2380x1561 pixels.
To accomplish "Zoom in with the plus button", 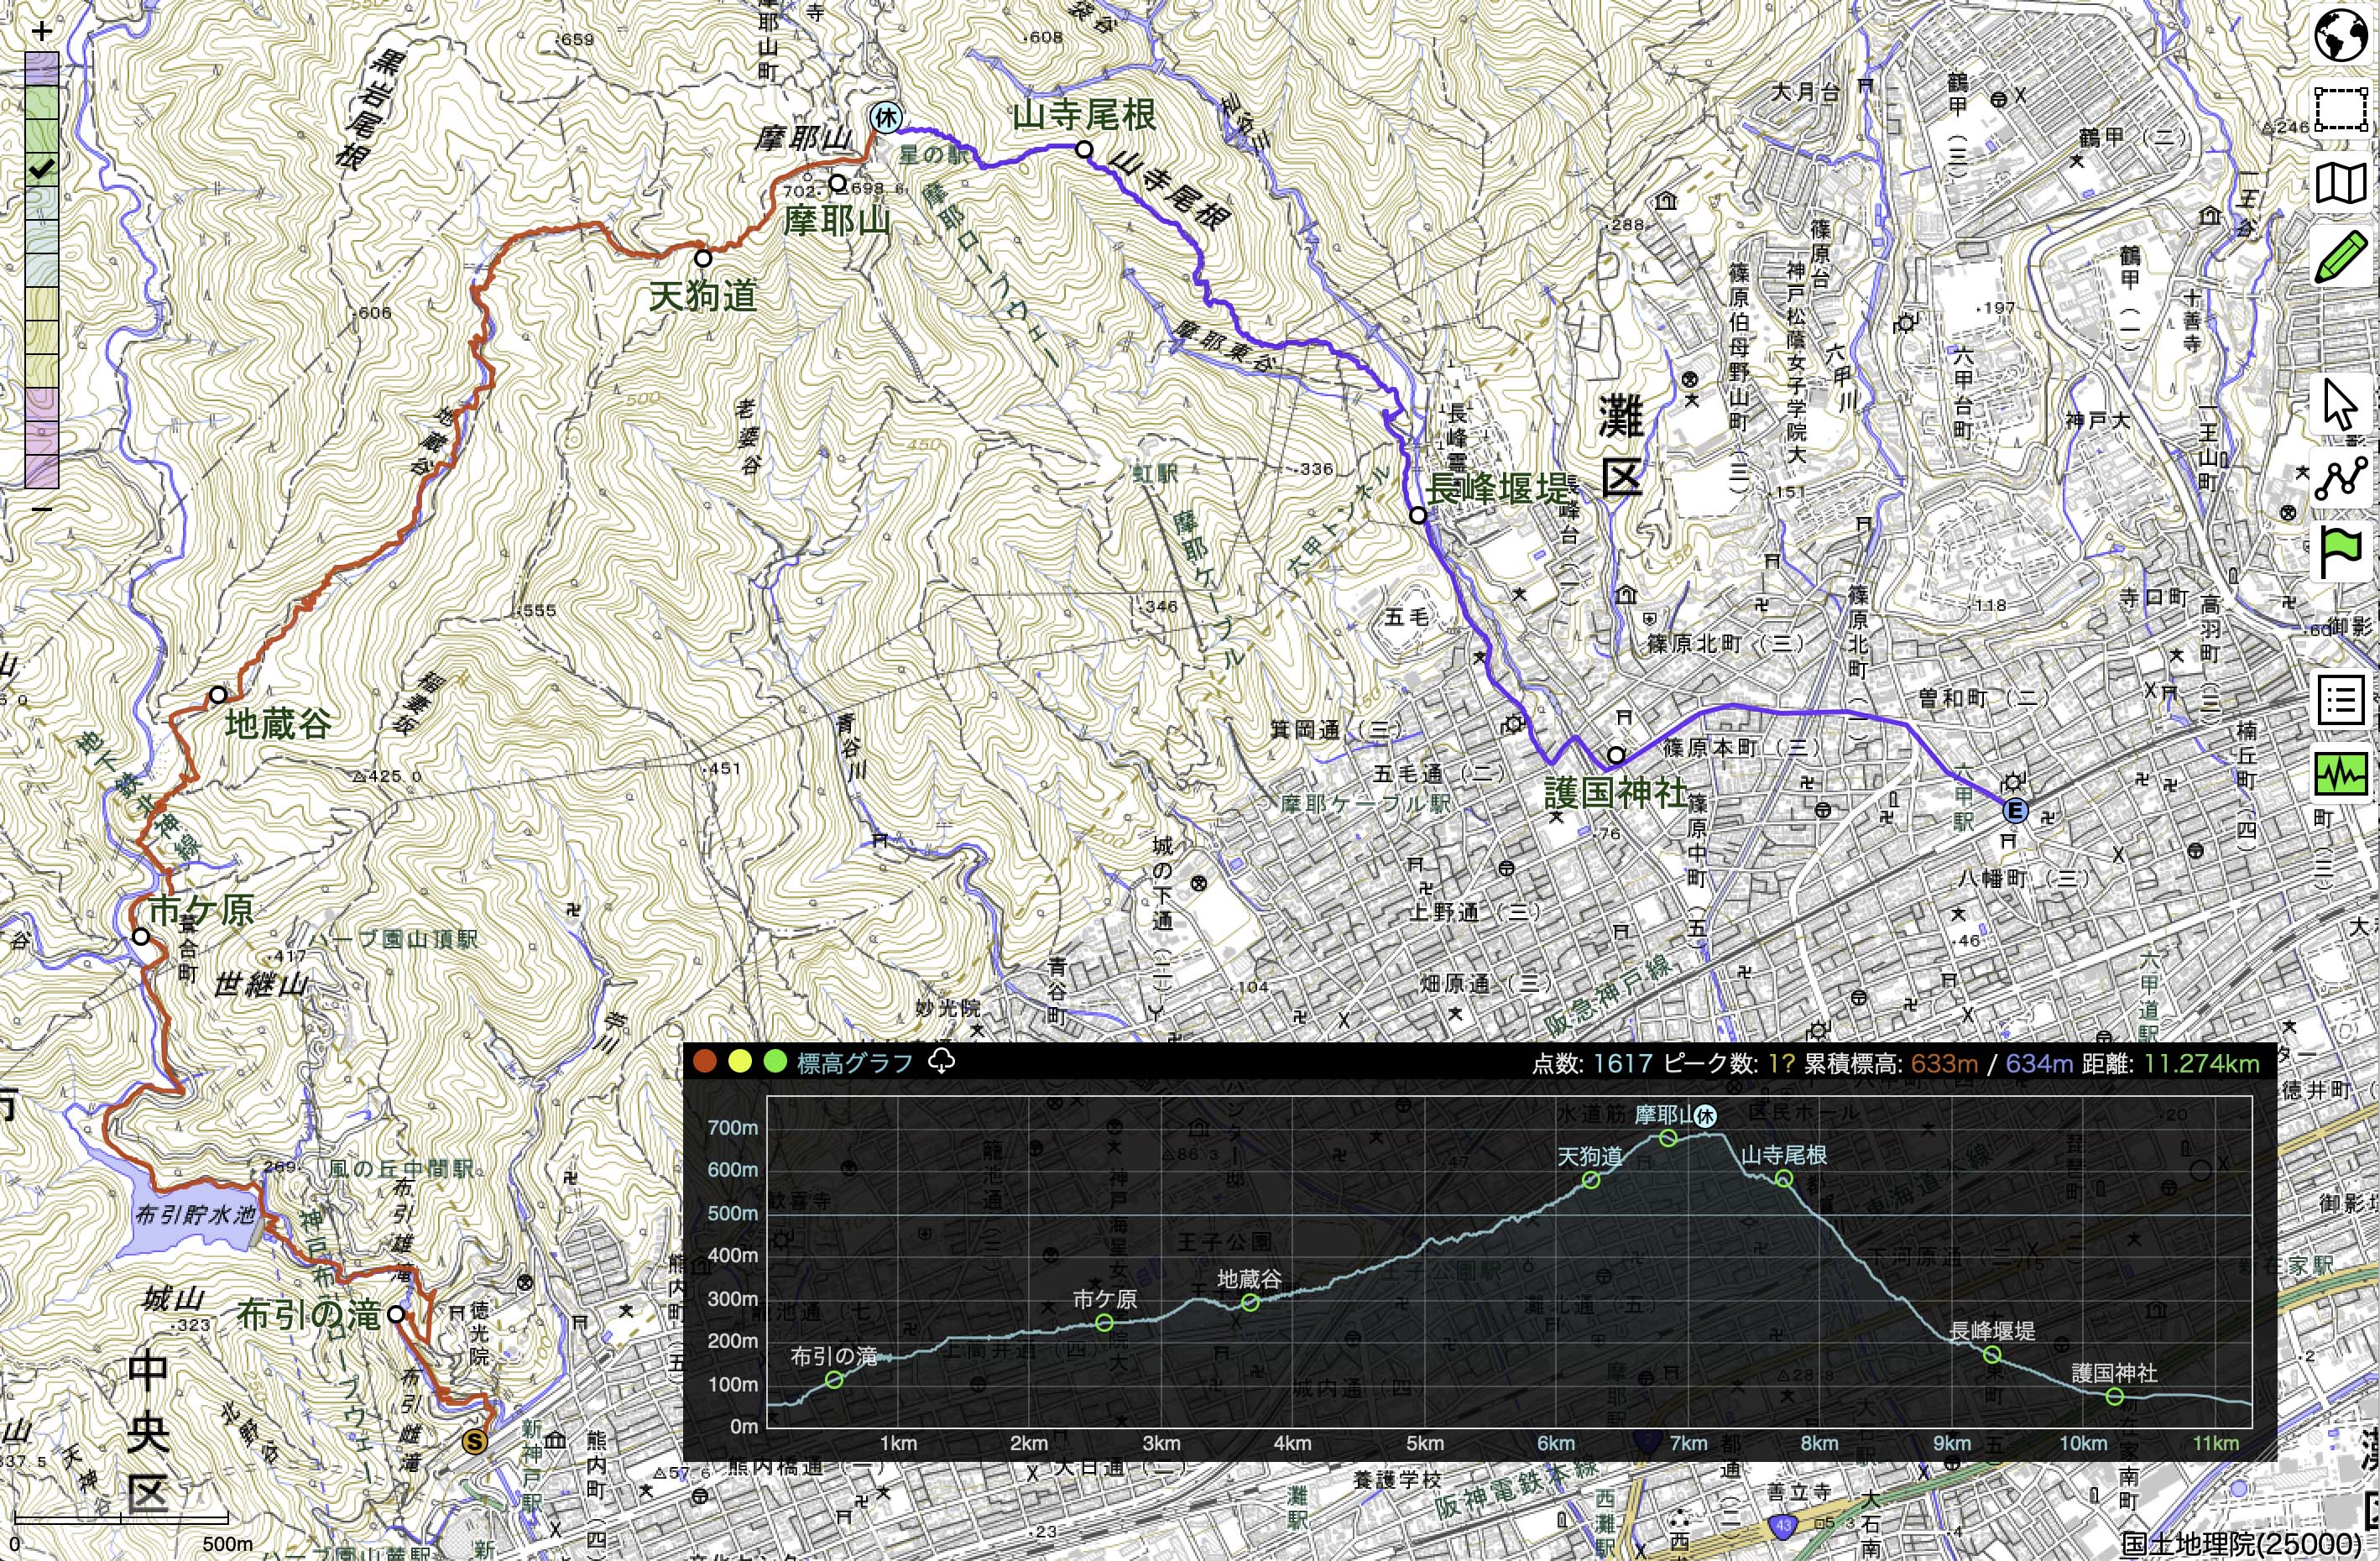I will point(41,31).
